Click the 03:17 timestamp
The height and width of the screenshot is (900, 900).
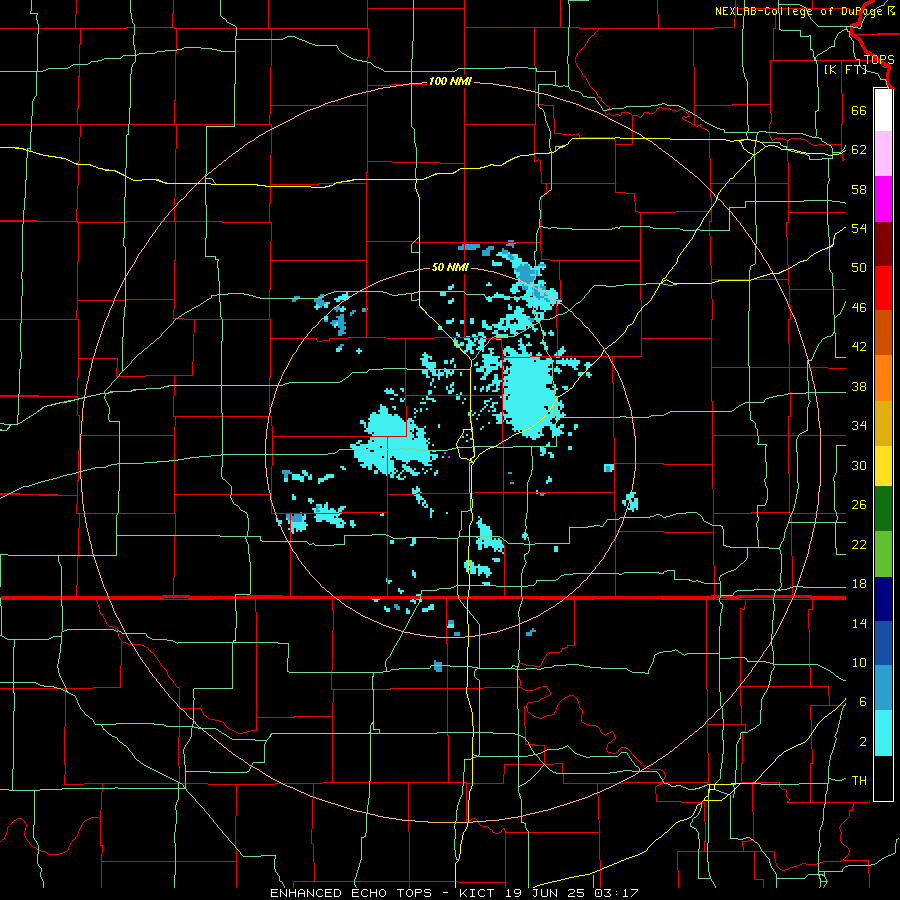[x=617, y=893]
